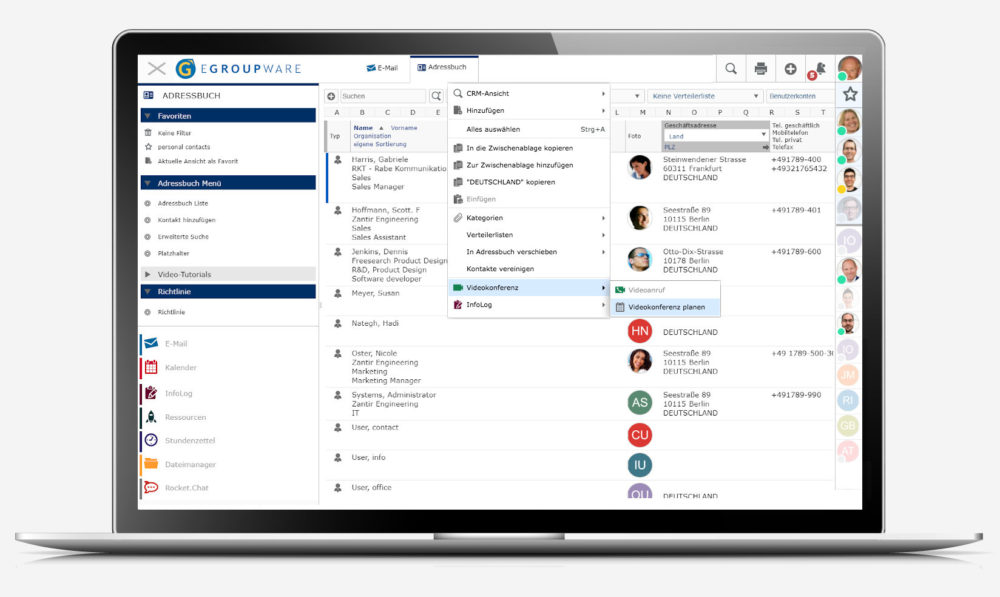This screenshot has width=1000, height=597.
Task: Click the printer icon in top toolbar
Action: 760,69
